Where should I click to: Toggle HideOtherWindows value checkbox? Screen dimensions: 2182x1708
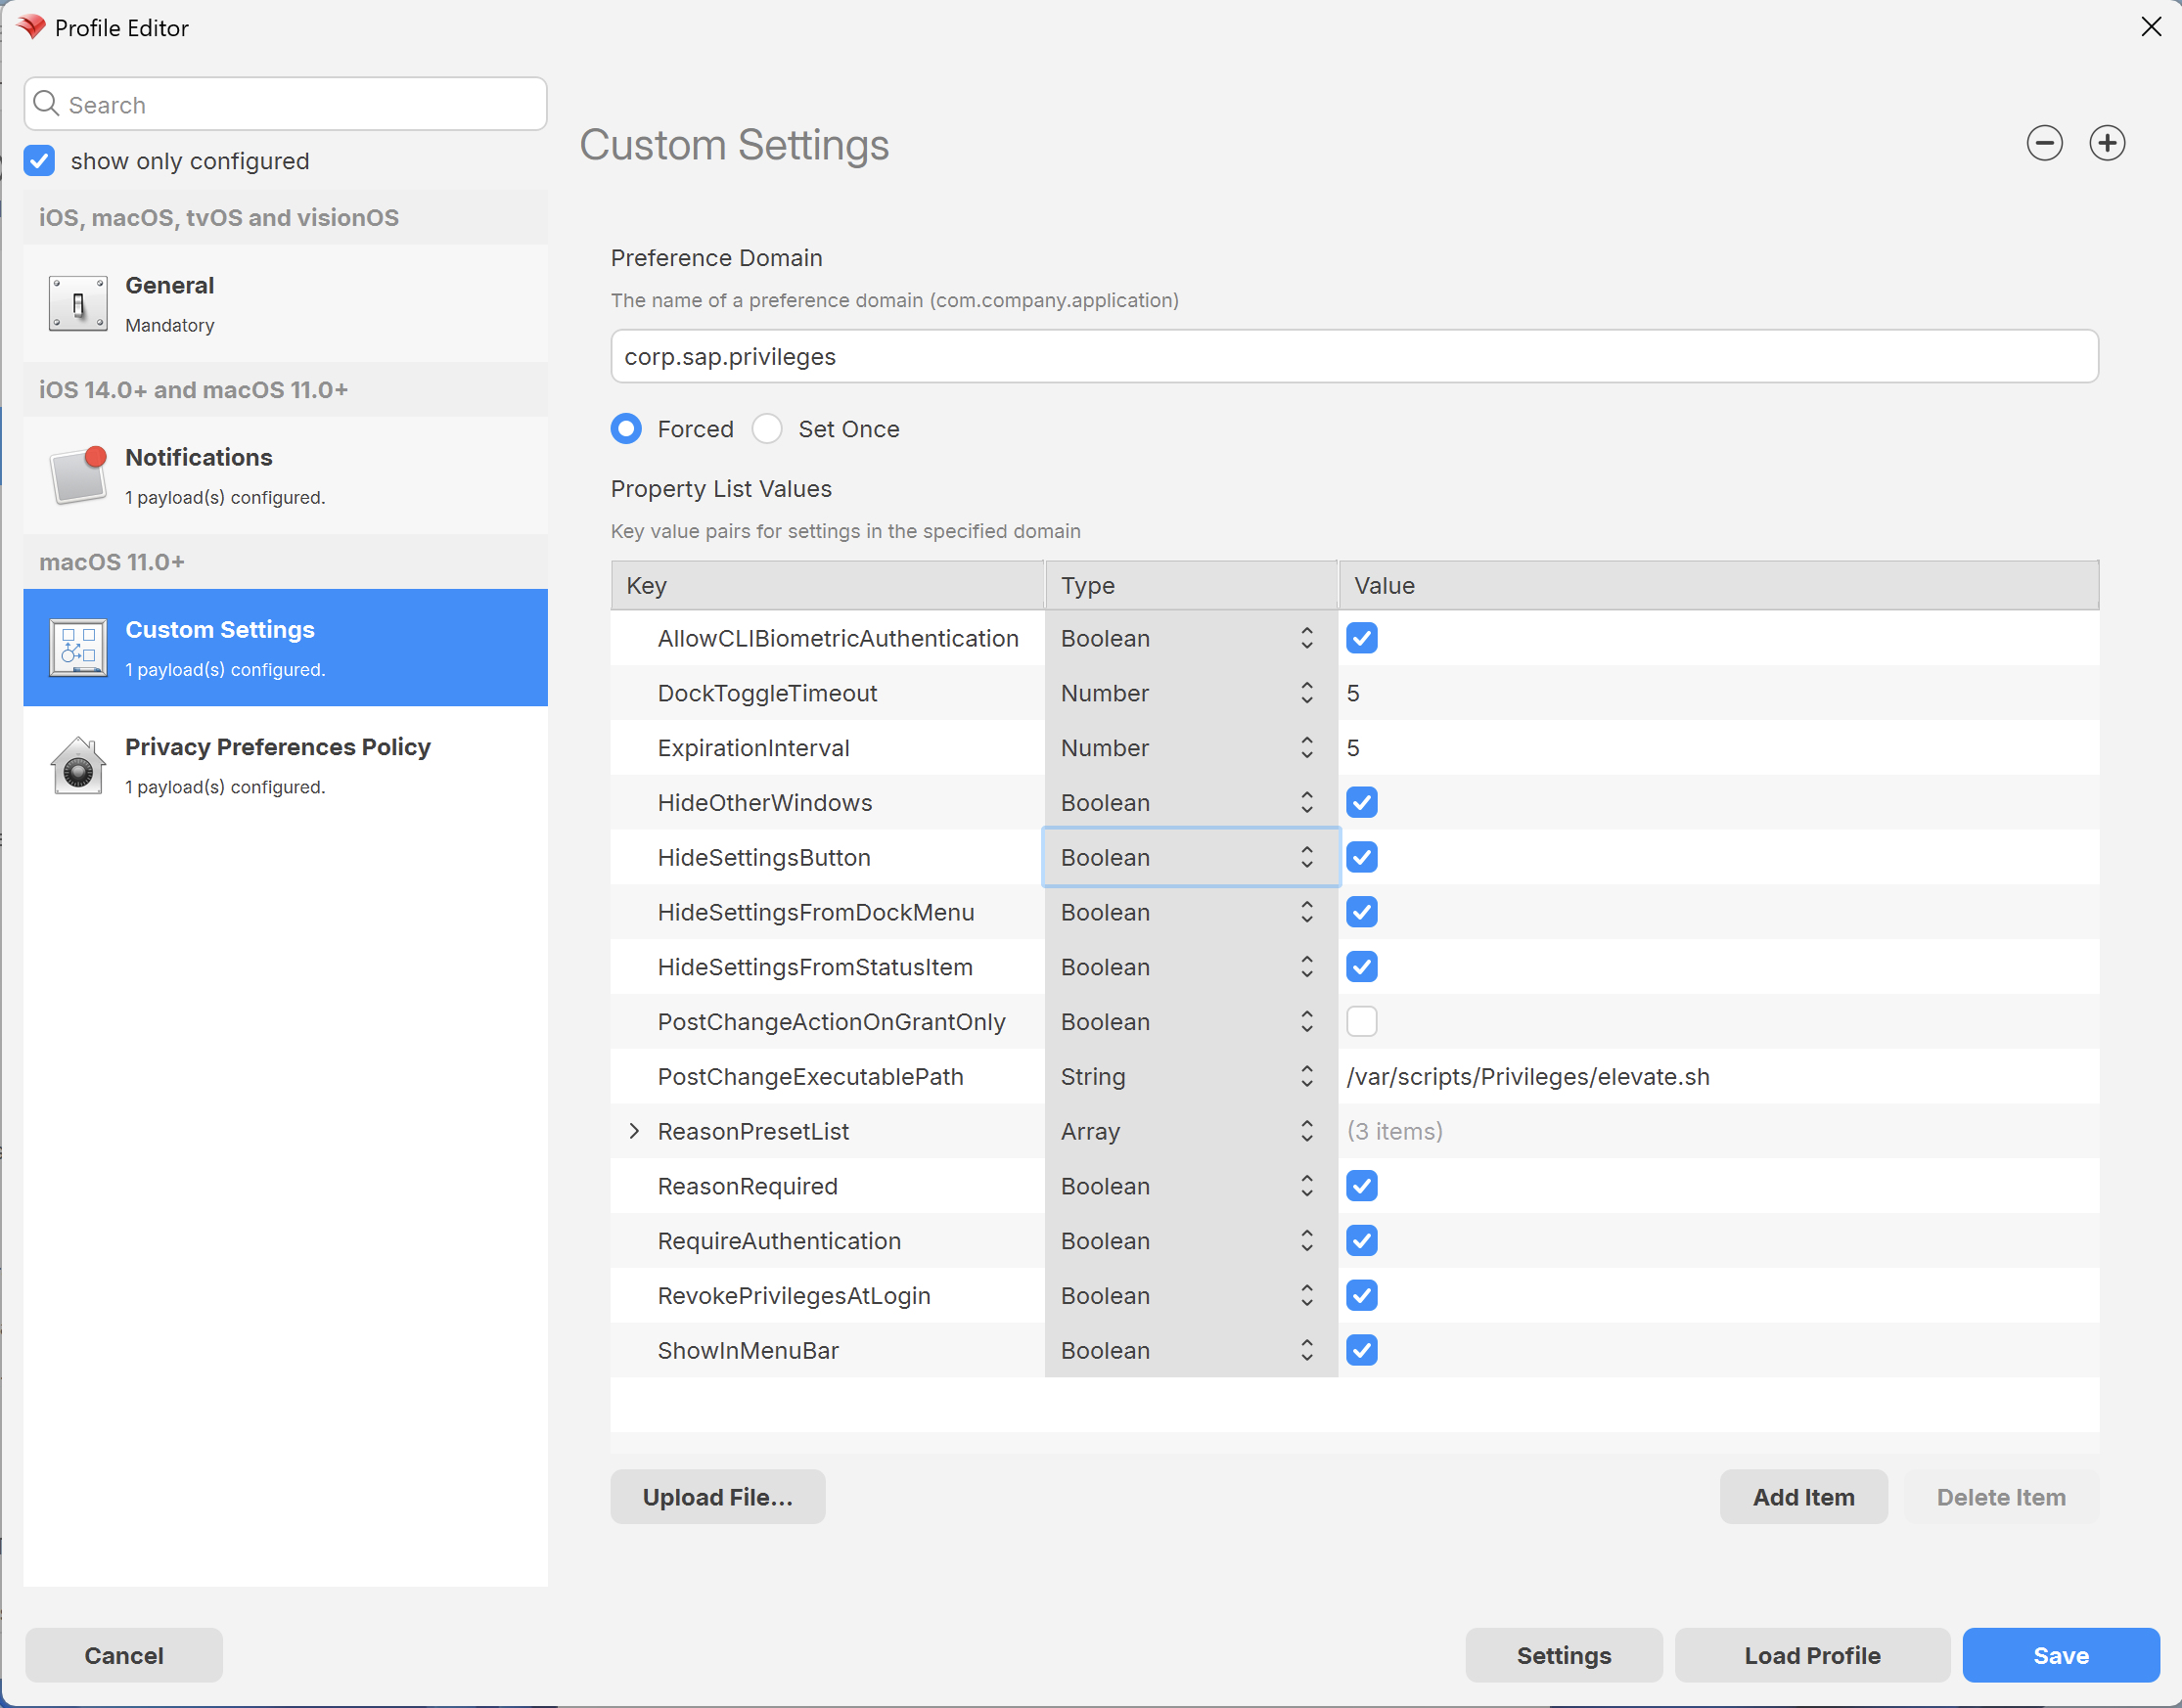(x=1361, y=802)
